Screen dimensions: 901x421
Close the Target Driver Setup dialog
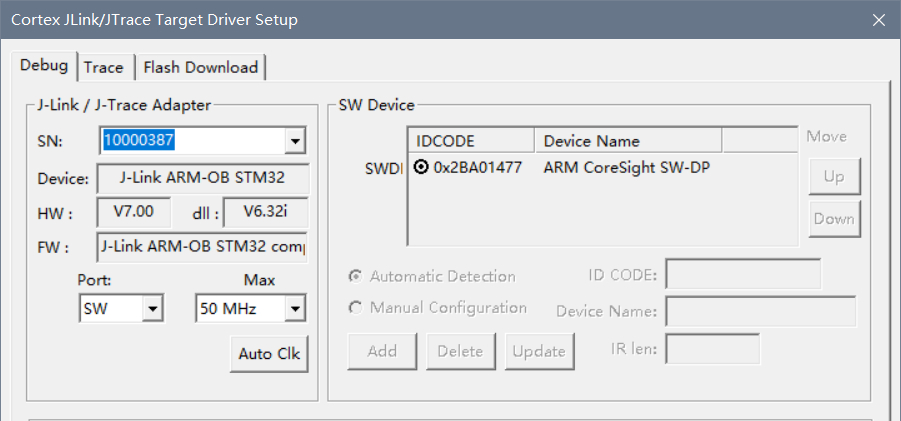[x=878, y=20]
